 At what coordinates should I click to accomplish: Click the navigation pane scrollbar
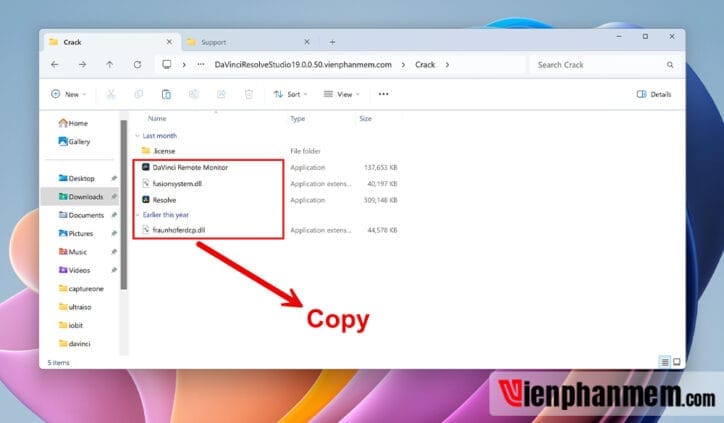tap(124, 205)
